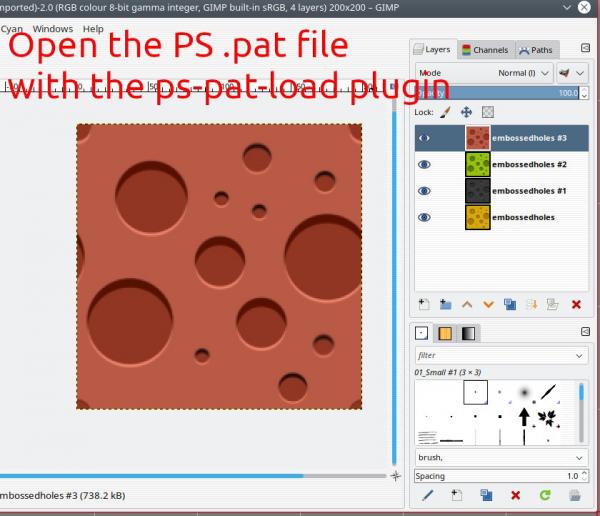600x516 pixels.
Task: Click the brush tag entry field
Action: 494,458
